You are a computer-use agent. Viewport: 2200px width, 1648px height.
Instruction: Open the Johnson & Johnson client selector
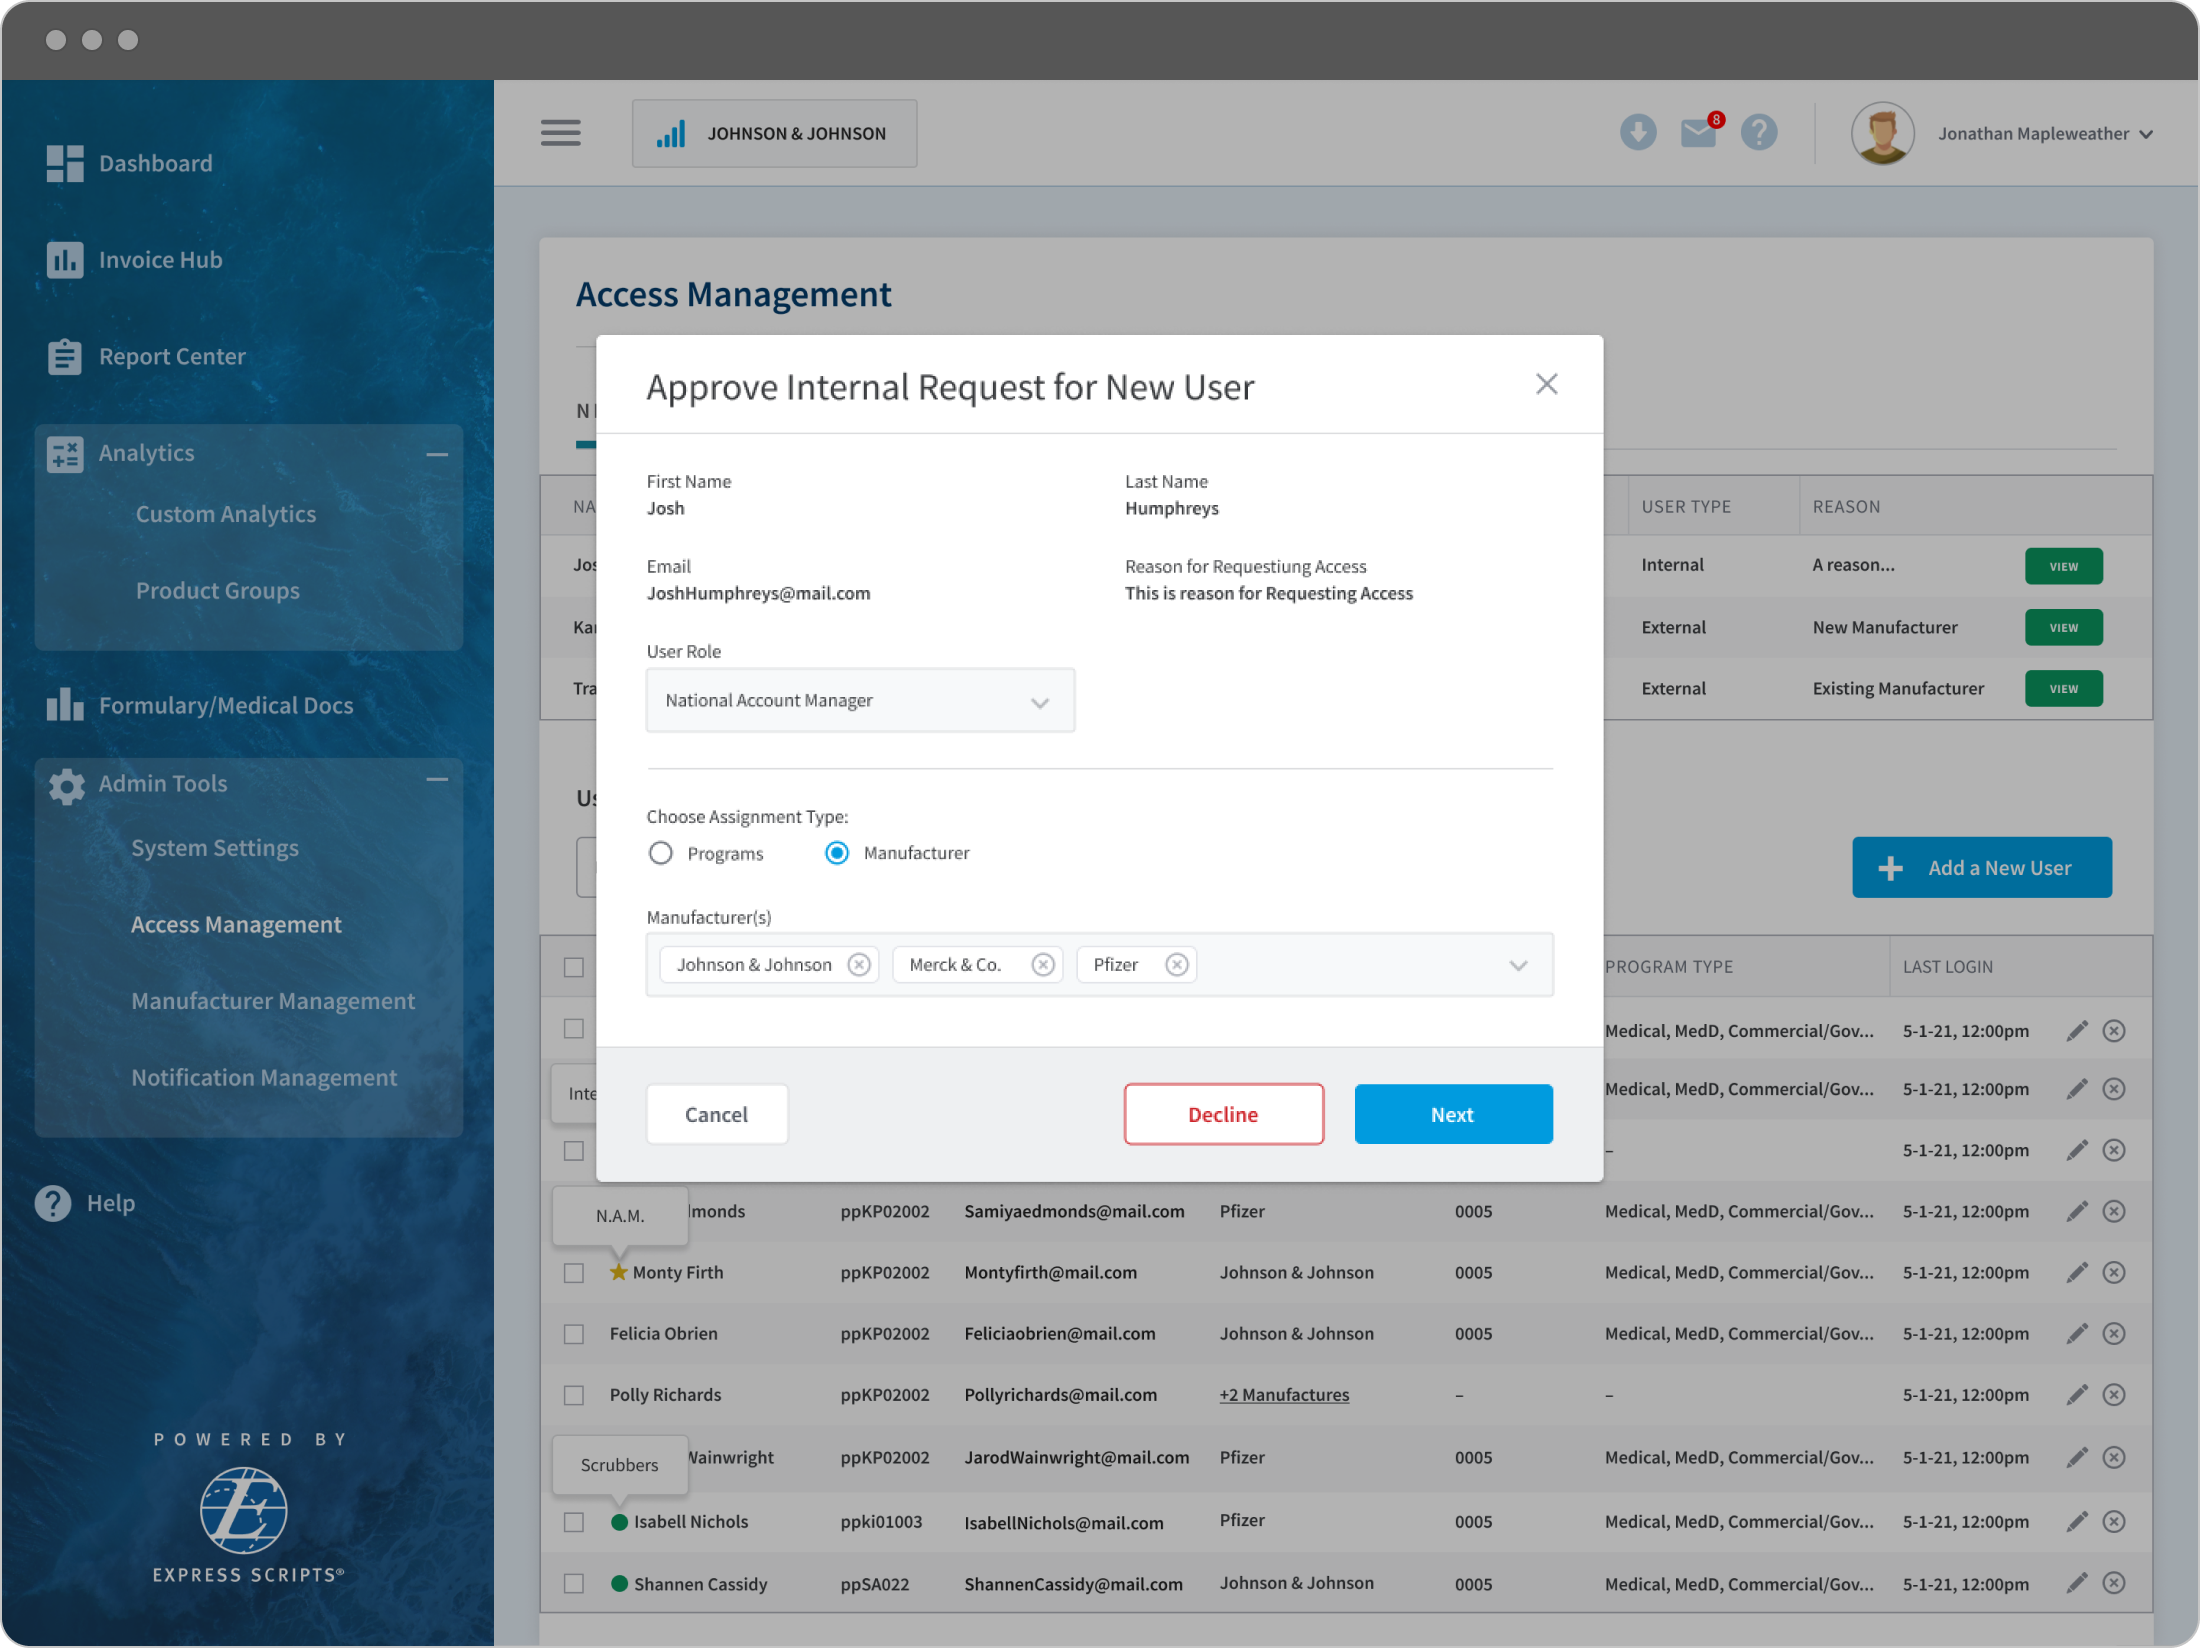774,133
